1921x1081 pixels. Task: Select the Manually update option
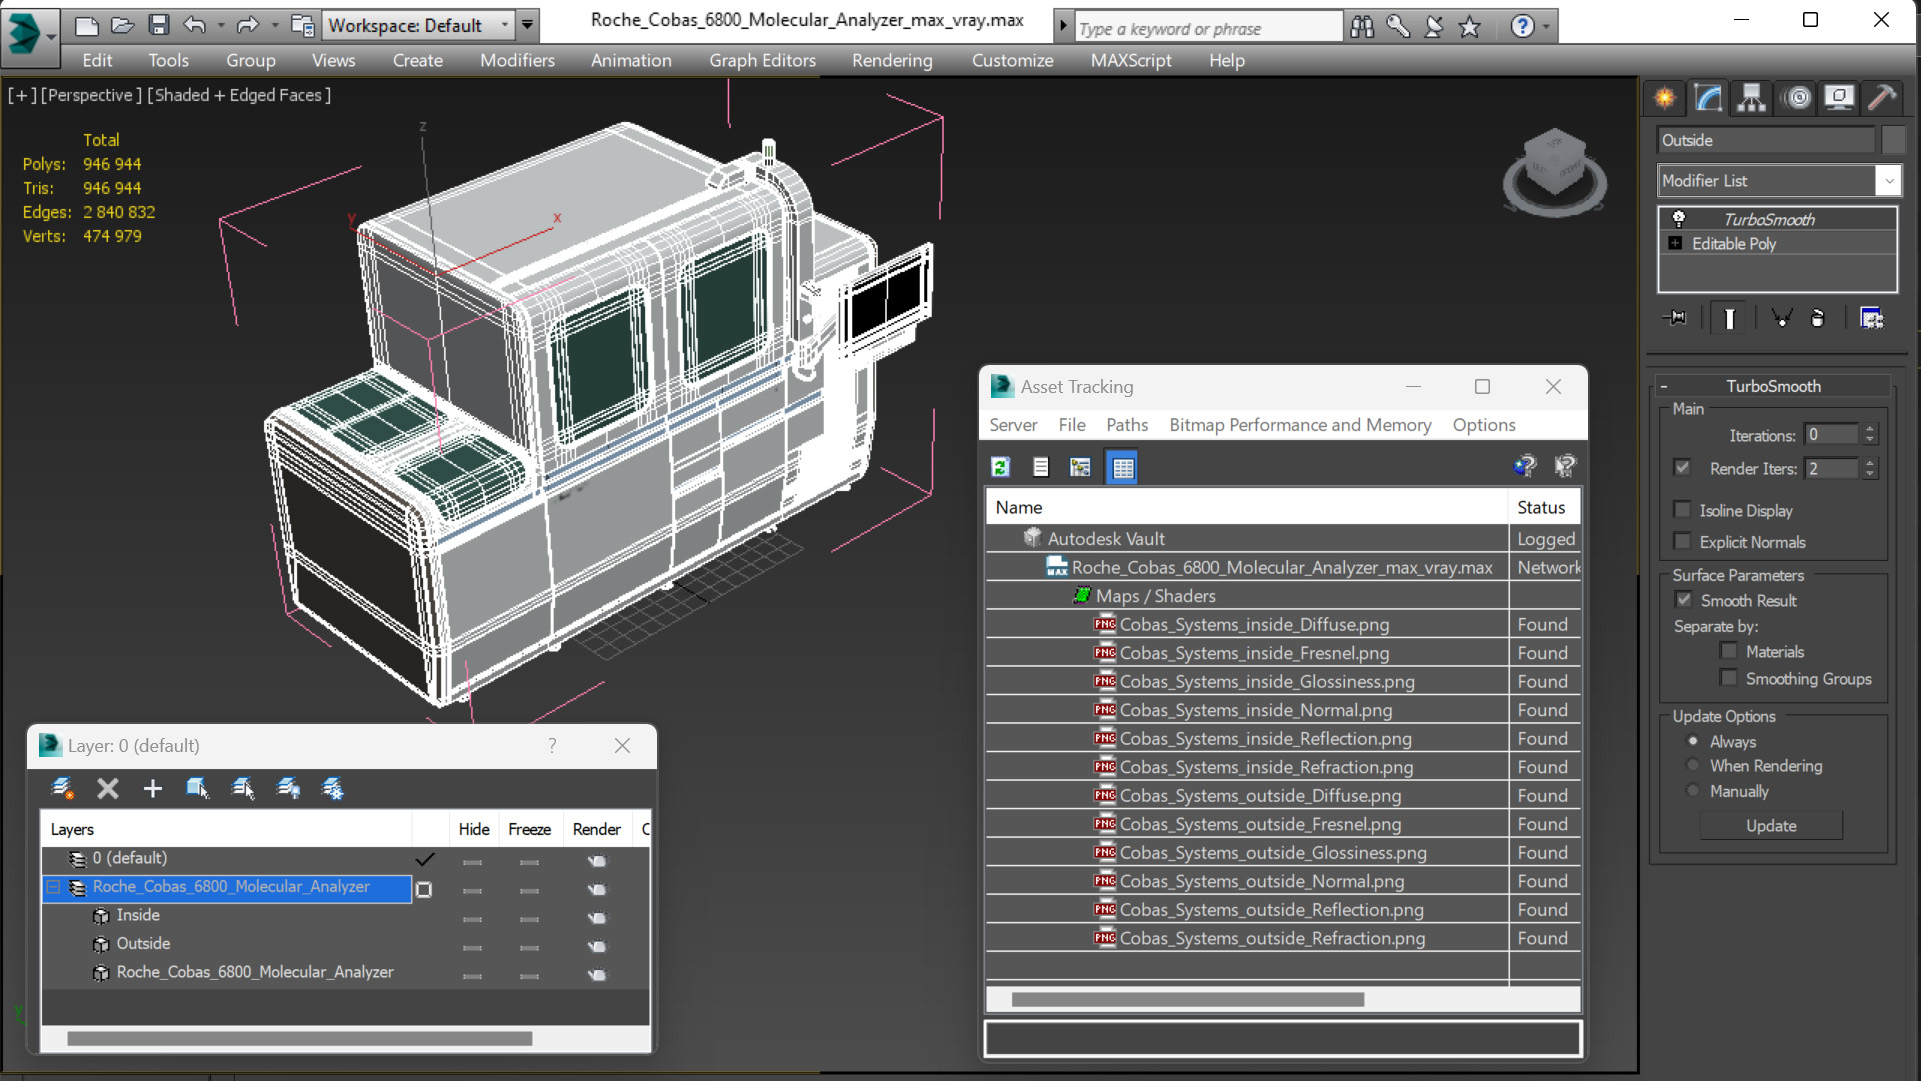point(1692,790)
